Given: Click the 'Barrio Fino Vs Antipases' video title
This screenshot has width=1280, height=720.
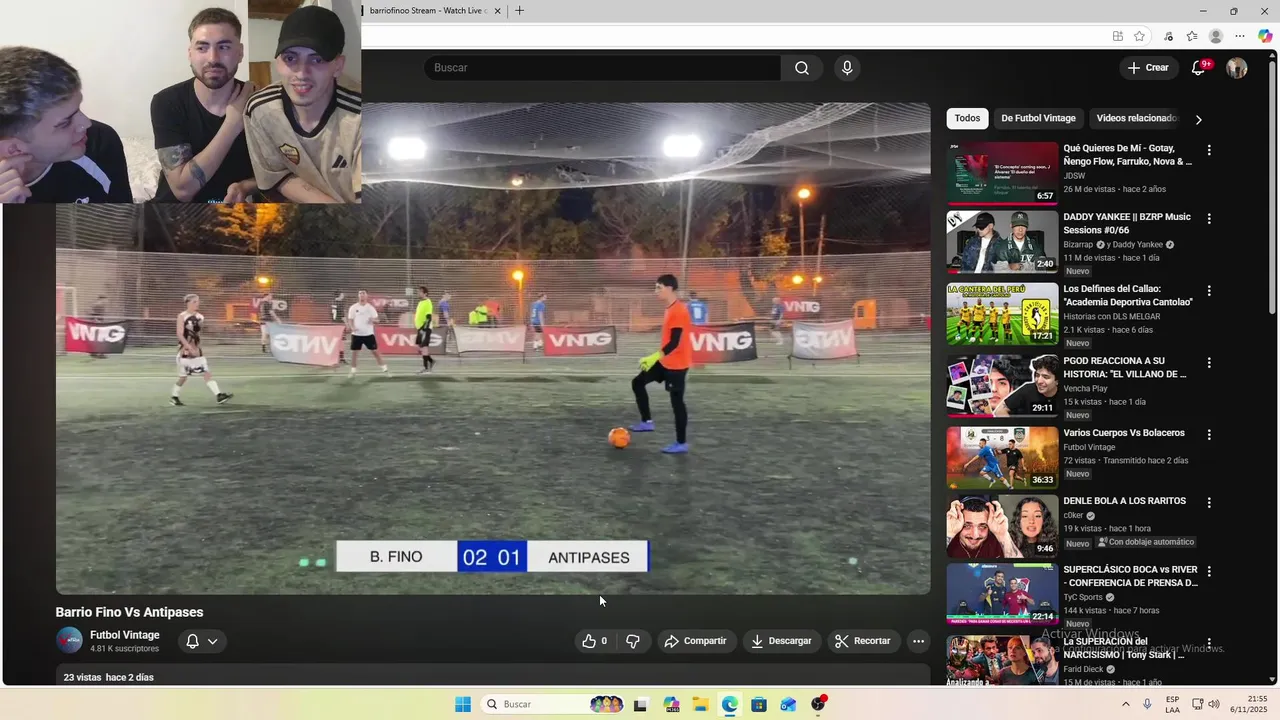Looking at the screenshot, I should (129, 612).
